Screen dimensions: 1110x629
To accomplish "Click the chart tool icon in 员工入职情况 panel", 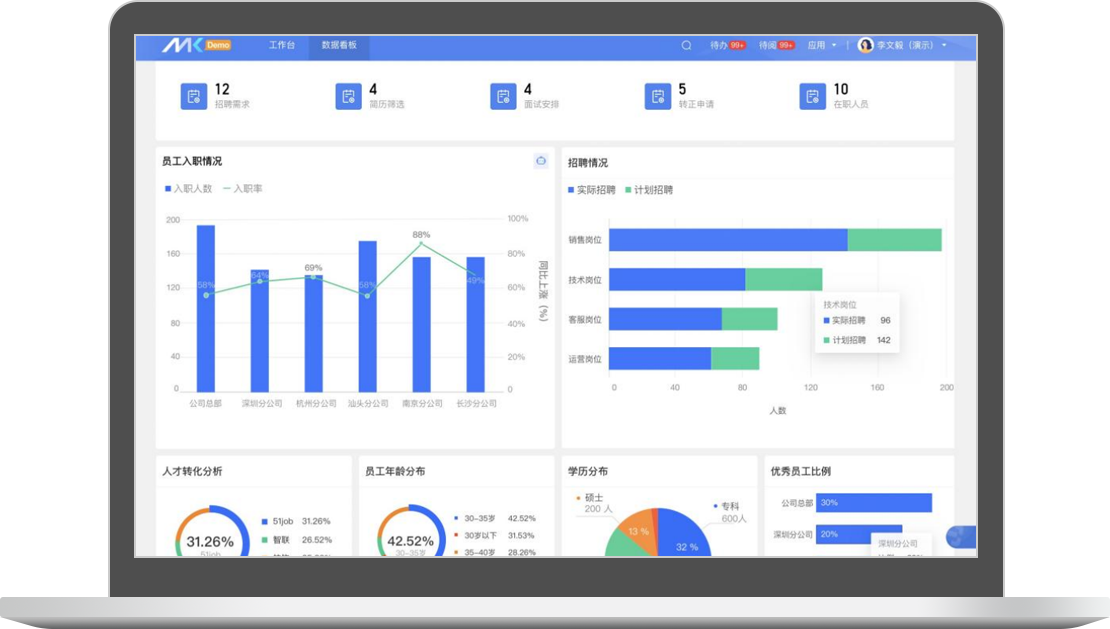I will coord(541,161).
